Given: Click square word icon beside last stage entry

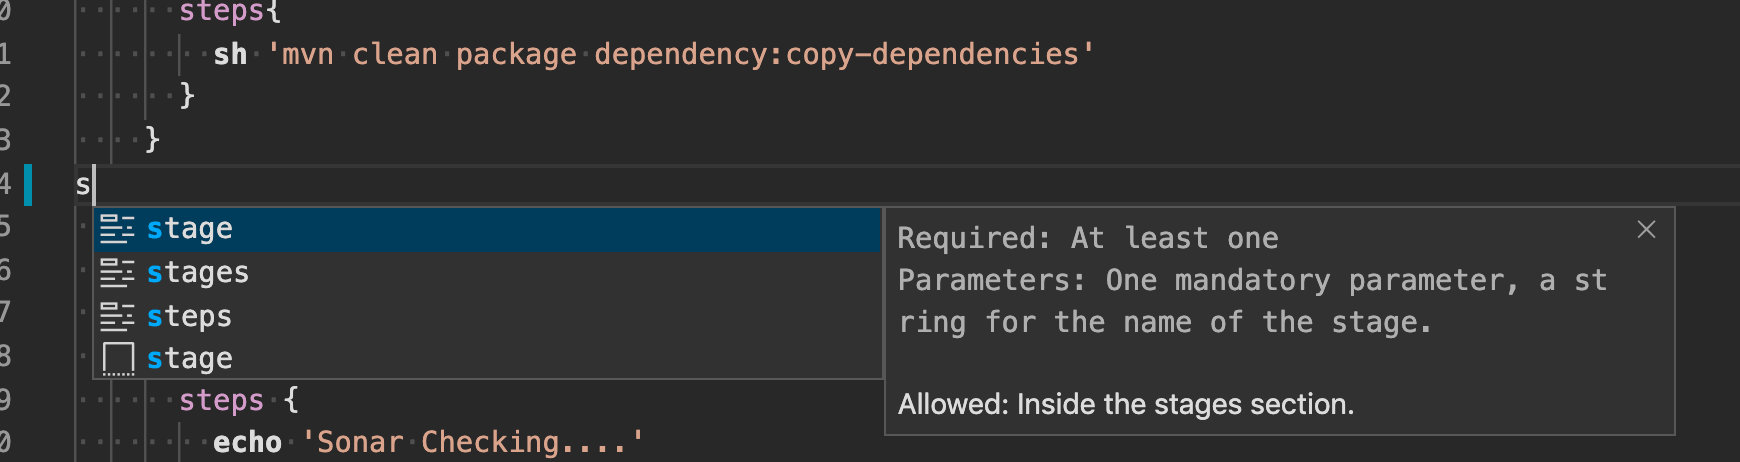Looking at the screenshot, I should coord(118,359).
